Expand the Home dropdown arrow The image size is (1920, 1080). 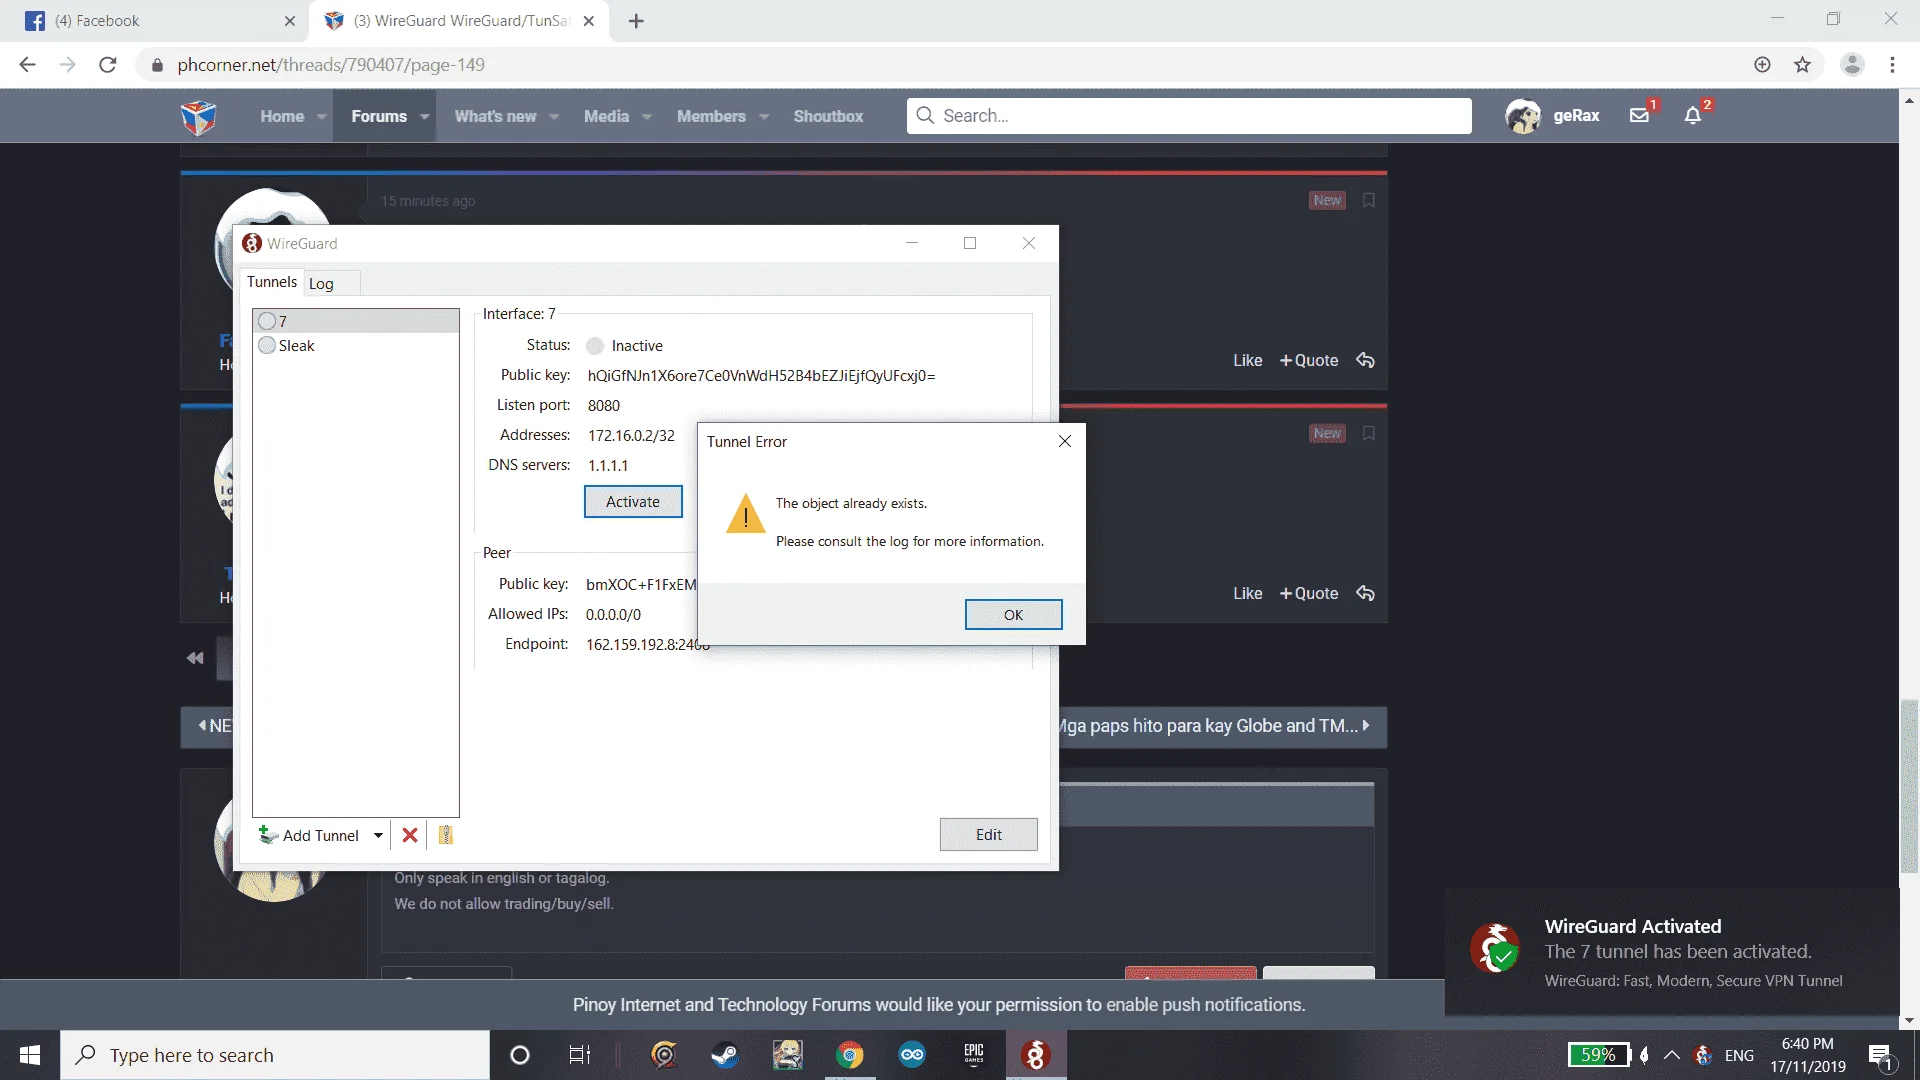[322, 117]
